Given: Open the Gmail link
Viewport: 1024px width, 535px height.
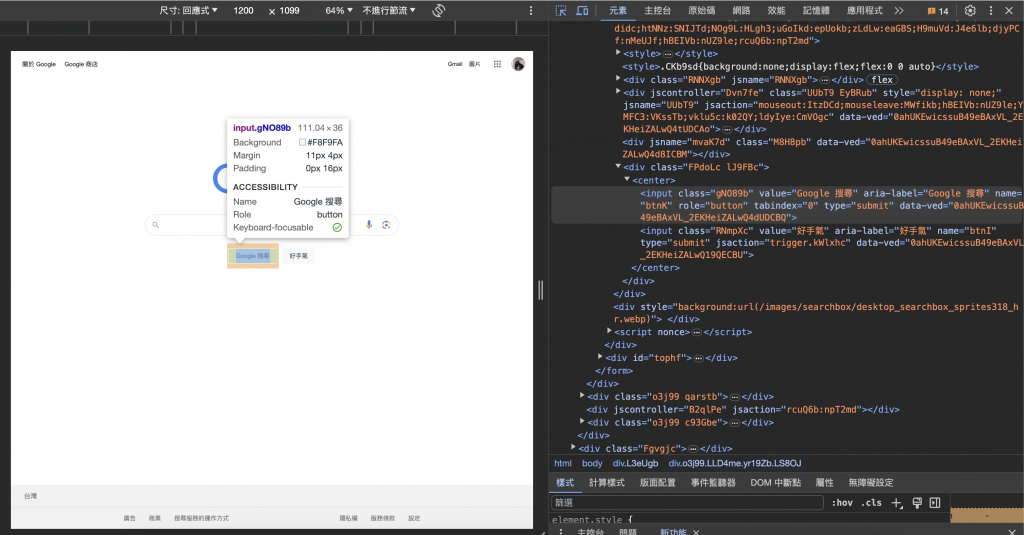Looking at the screenshot, I should 455,64.
